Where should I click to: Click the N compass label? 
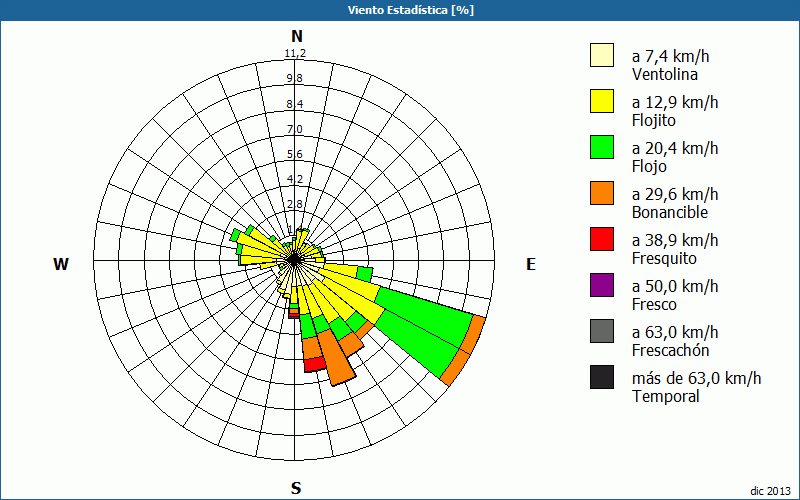point(296,36)
